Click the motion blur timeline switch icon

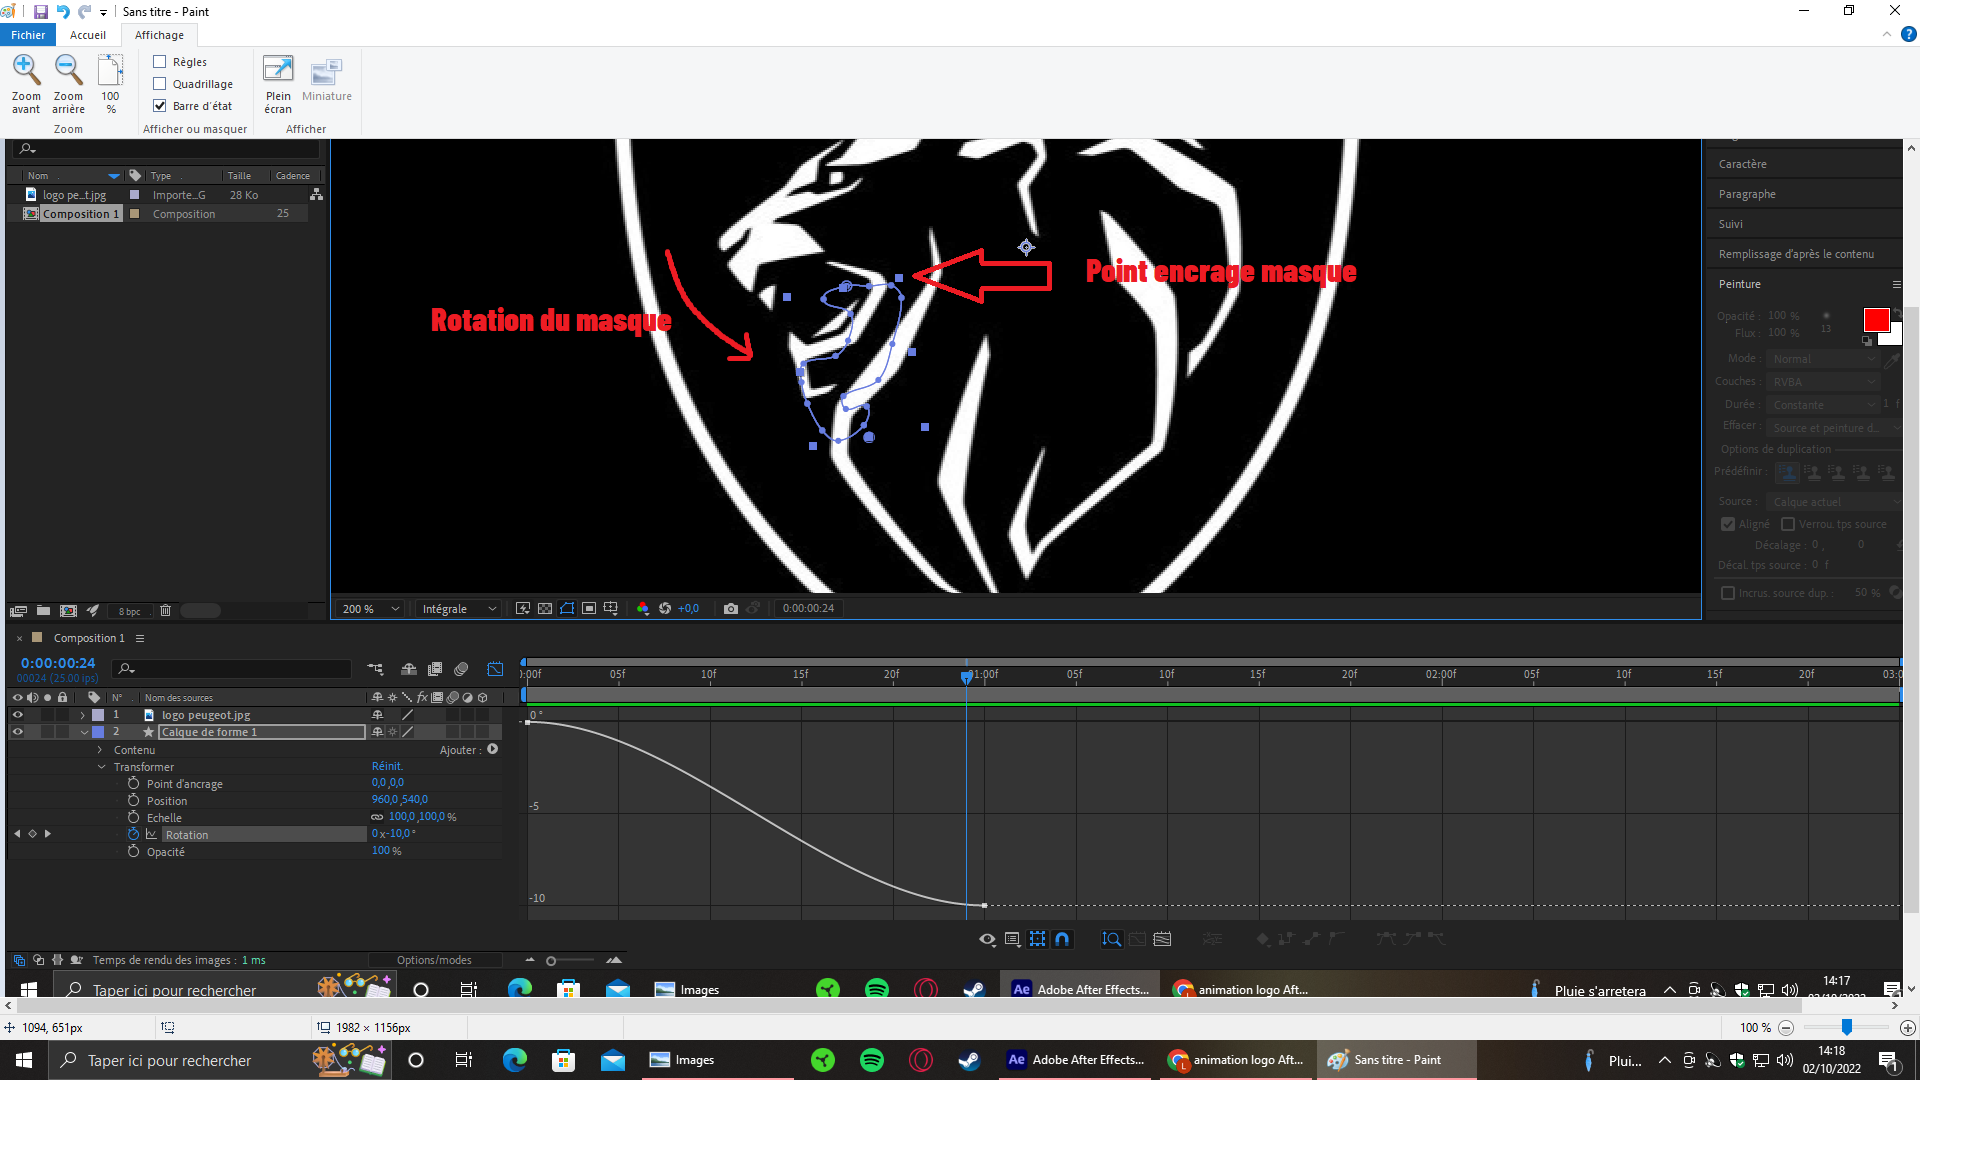coord(461,669)
